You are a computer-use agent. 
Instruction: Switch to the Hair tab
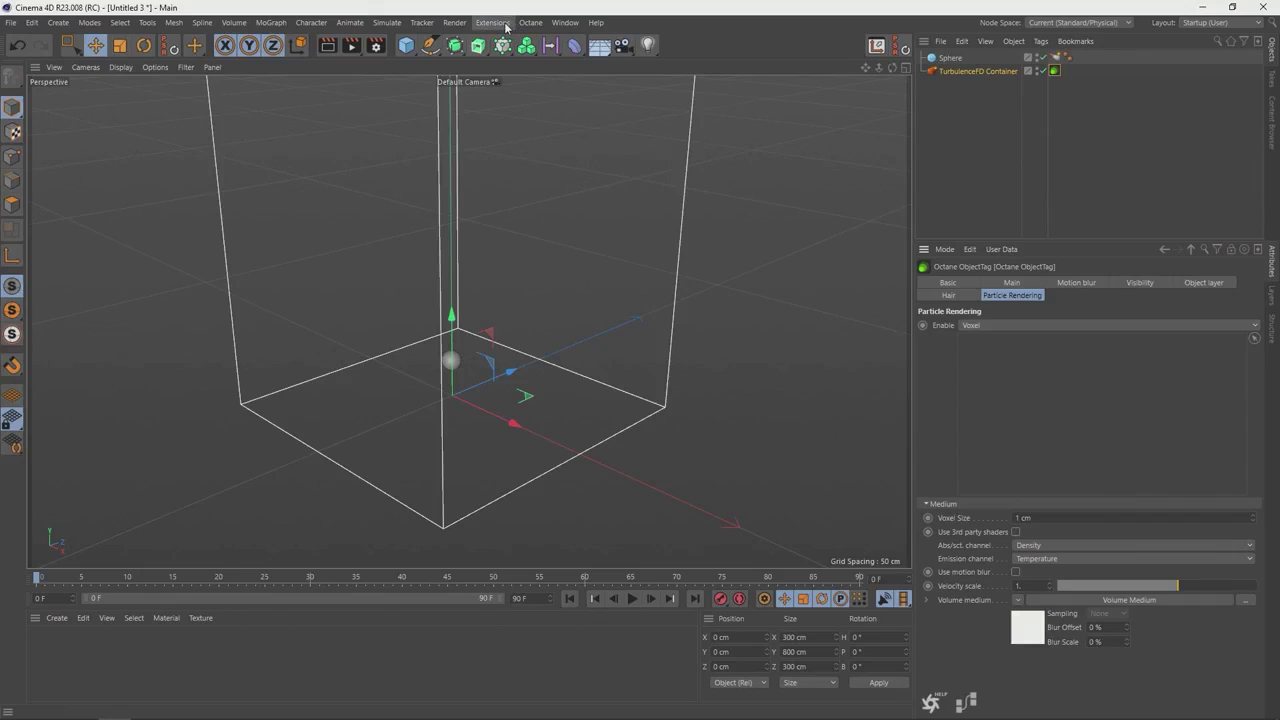coord(949,296)
